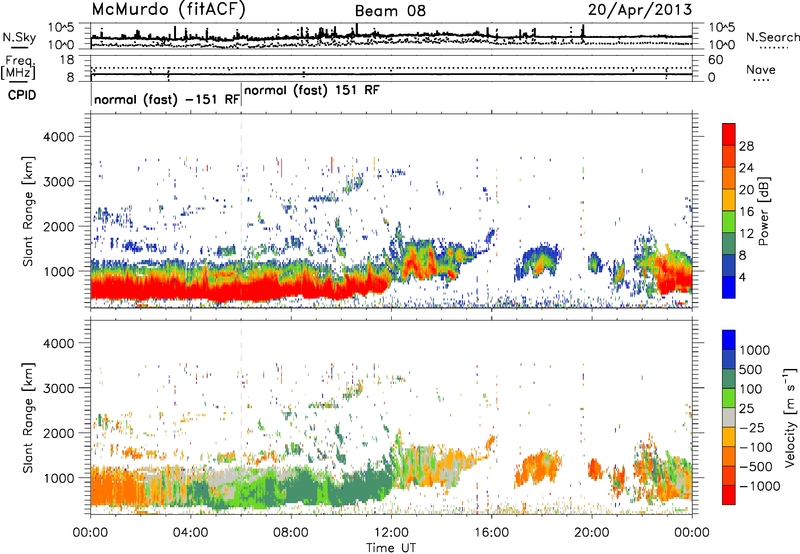Click the '08:00' time axis tick
The height and width of the screenshot is (554, 800).
click(291, 533)
